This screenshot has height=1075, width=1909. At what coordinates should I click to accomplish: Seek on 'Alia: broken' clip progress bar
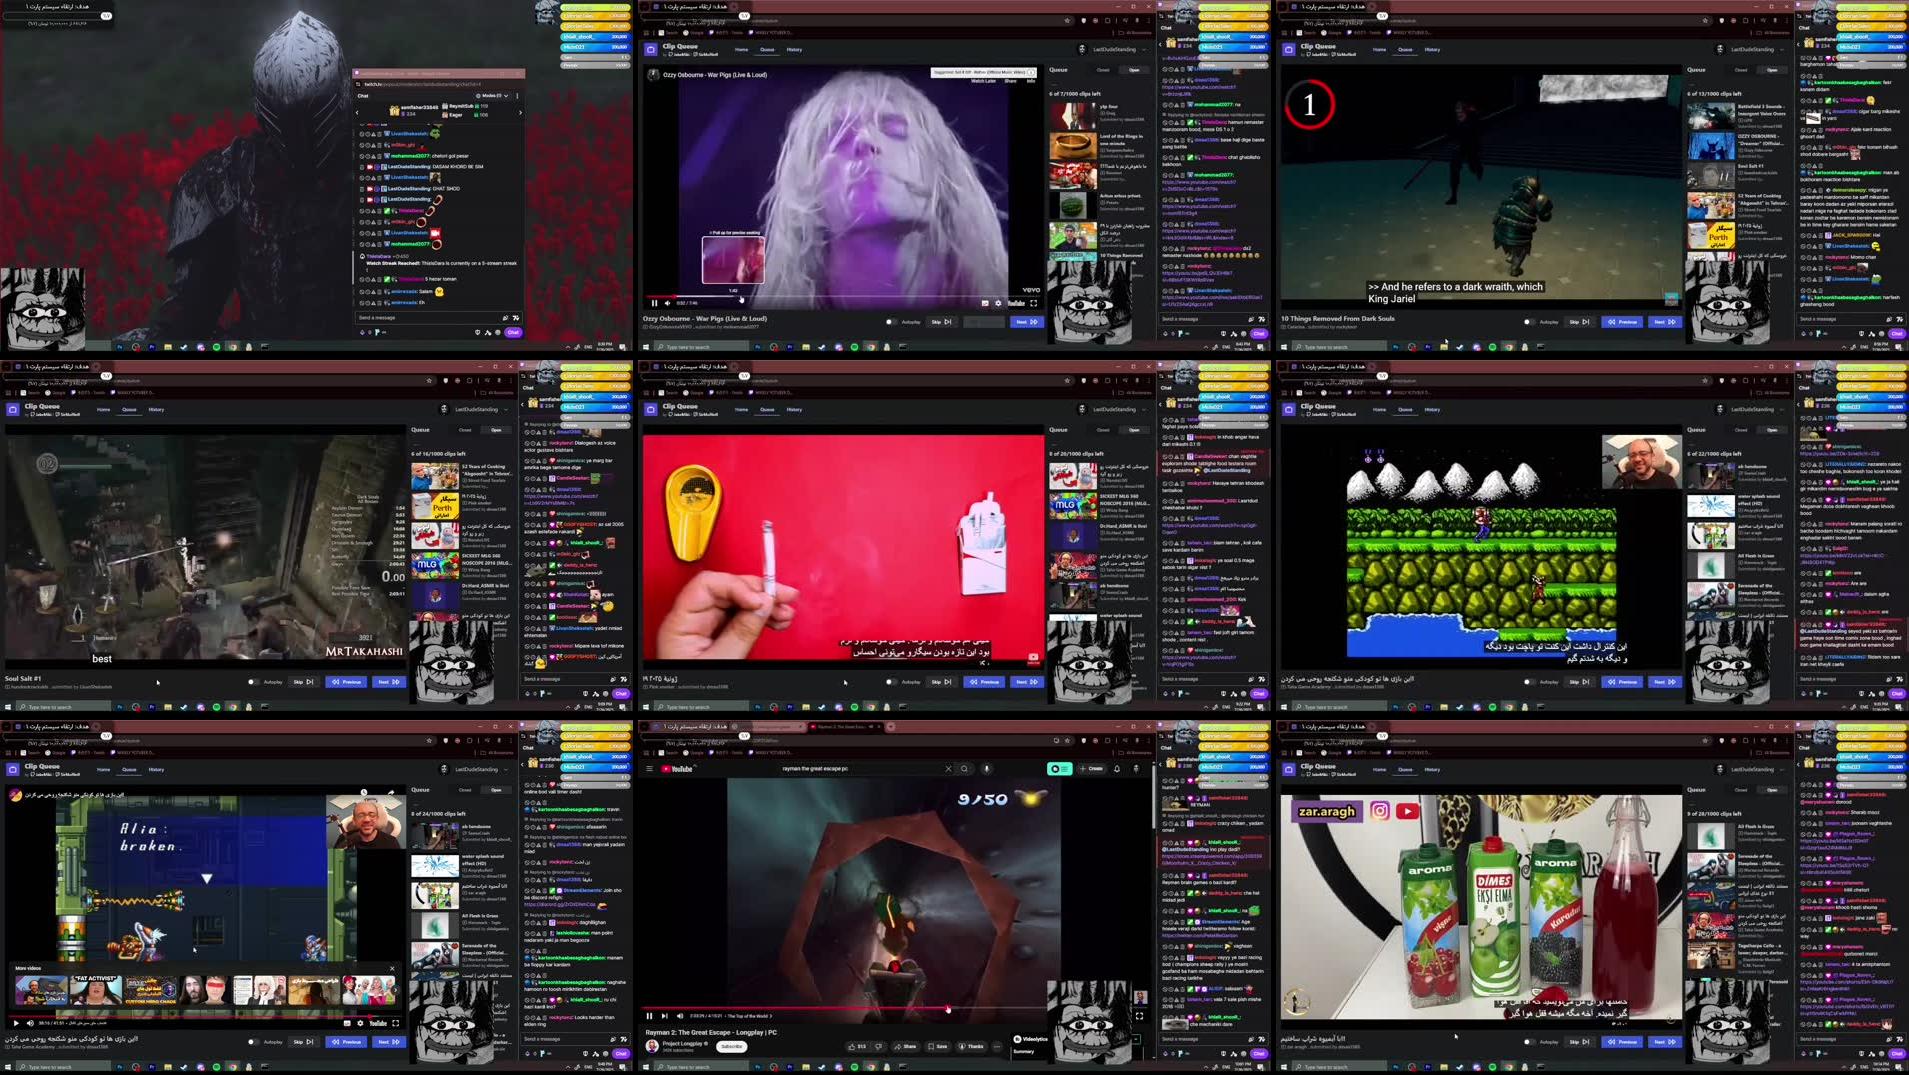204,1016
